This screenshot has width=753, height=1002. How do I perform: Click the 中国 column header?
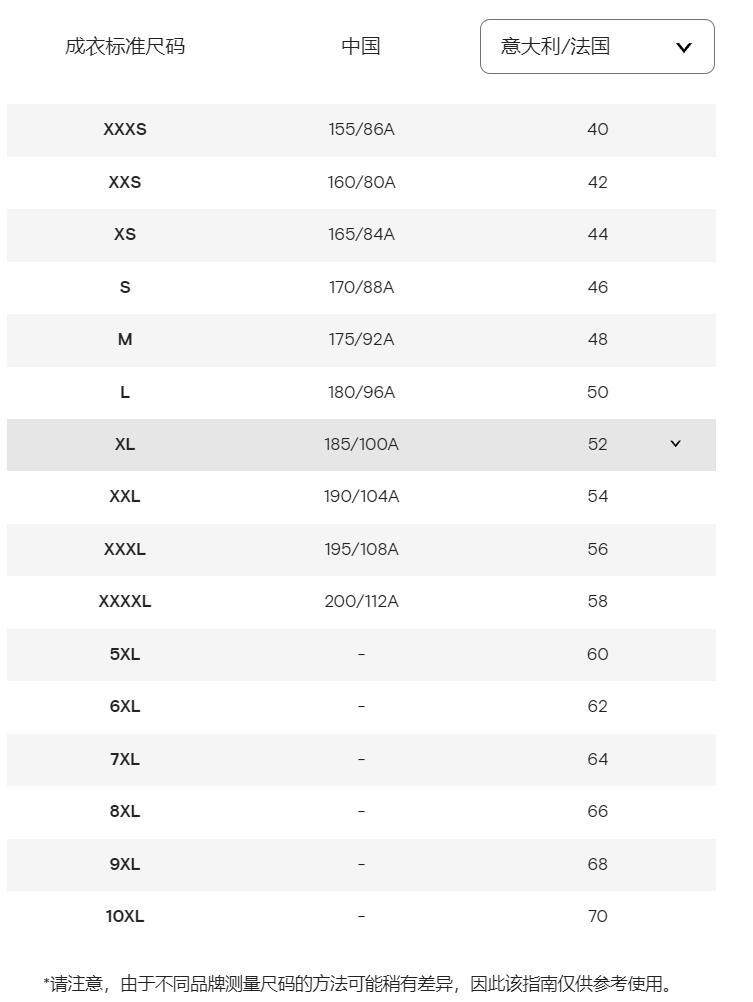pyautogui.click(x=361, y=46)
